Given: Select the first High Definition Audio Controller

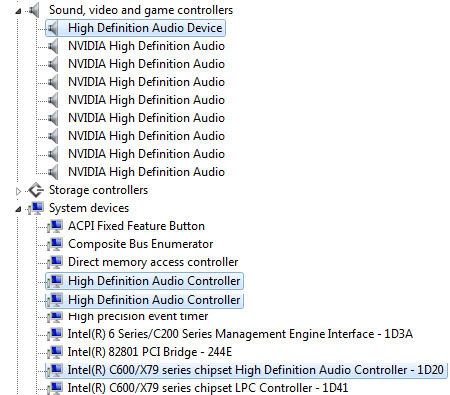Looking at the screenshot, I should (x=144, y=281).
